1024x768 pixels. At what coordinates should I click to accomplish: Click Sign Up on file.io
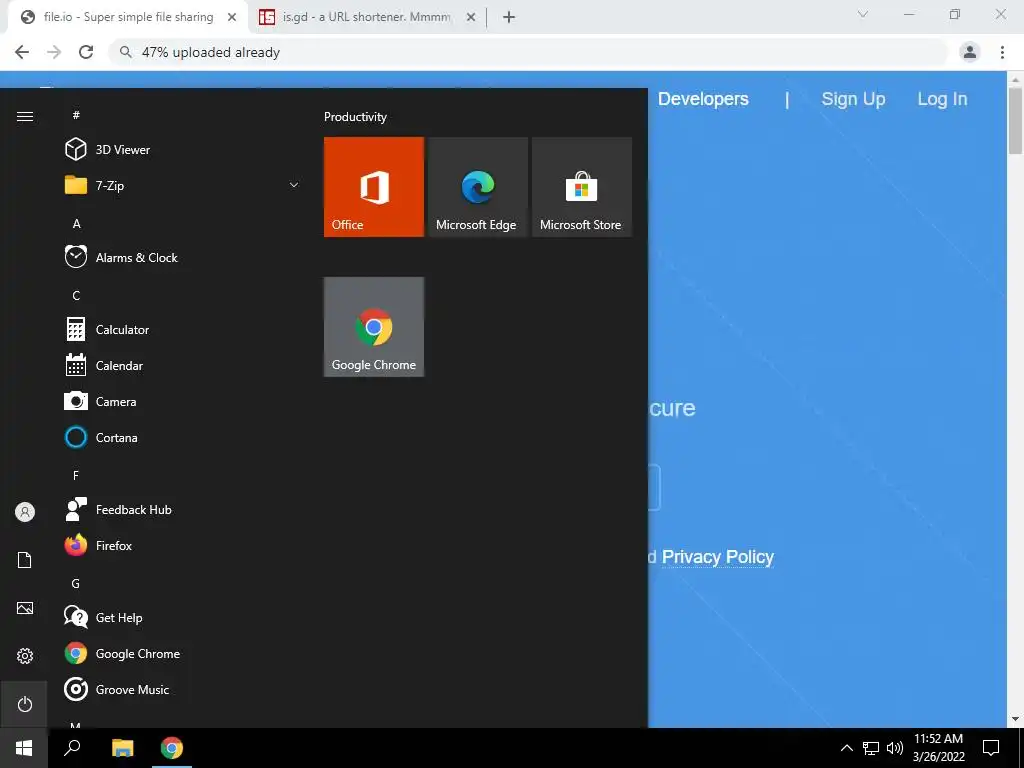pos(853,99)
